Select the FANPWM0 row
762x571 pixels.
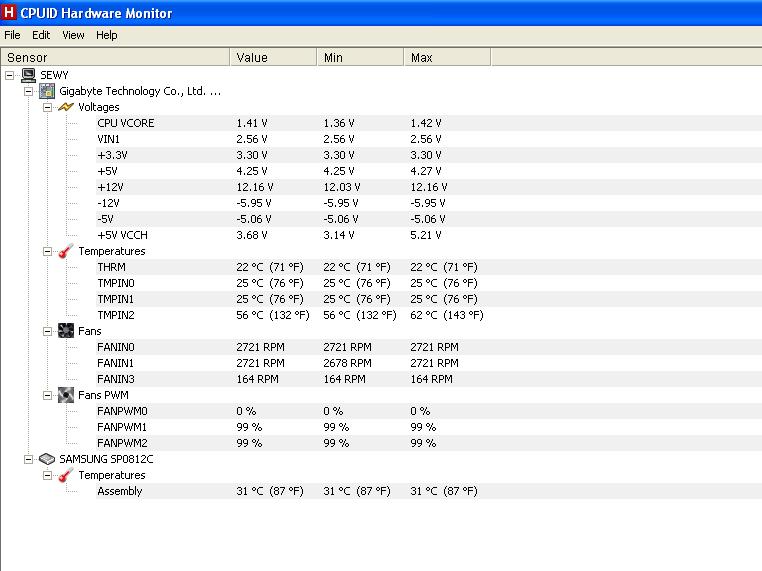429,411
